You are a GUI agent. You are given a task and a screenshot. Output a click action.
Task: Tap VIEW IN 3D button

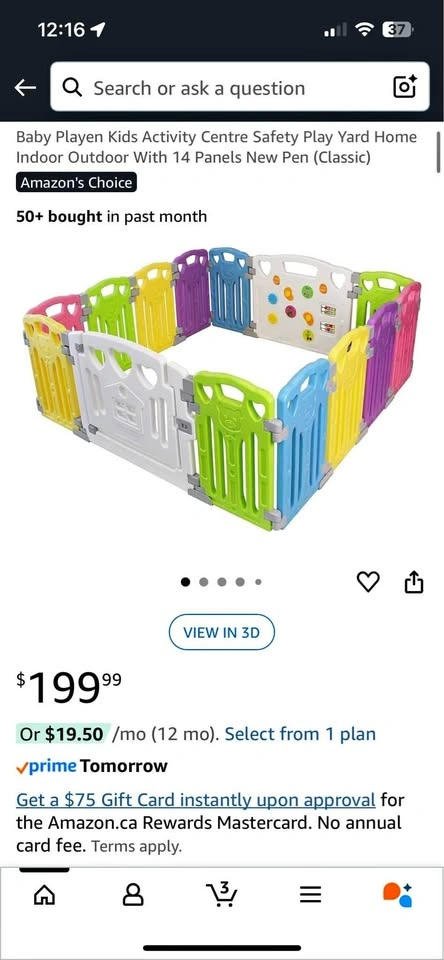tap(222, 632)
